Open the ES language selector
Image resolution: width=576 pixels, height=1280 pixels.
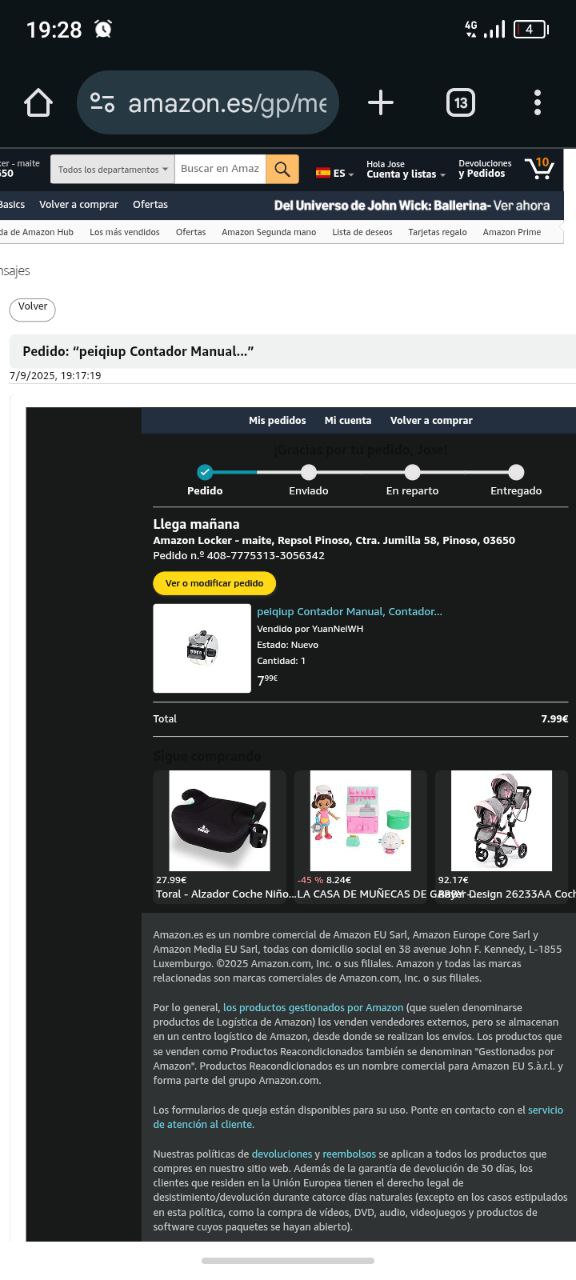pyautogui.click(x=335, y=173)
